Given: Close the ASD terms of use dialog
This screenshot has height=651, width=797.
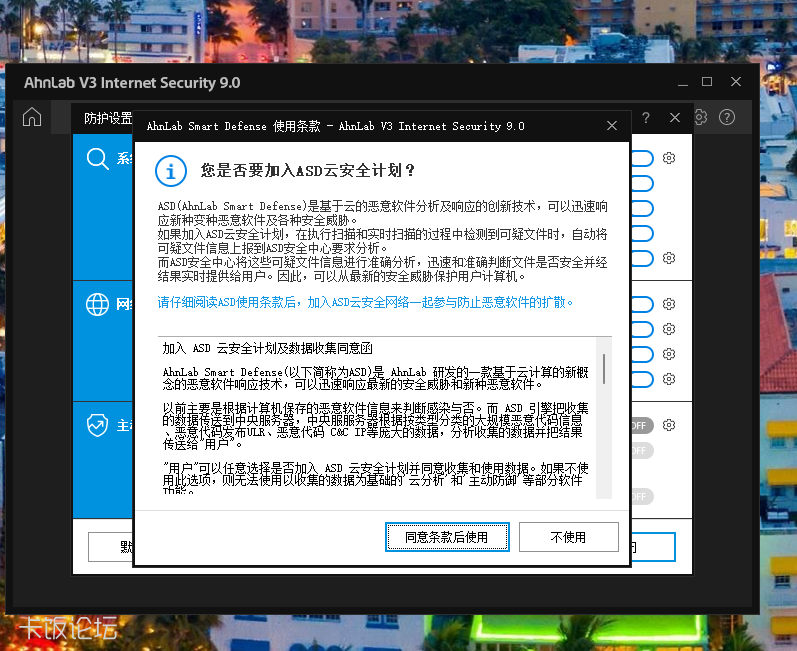Looking at the screenshot, I should coord(612,126).
